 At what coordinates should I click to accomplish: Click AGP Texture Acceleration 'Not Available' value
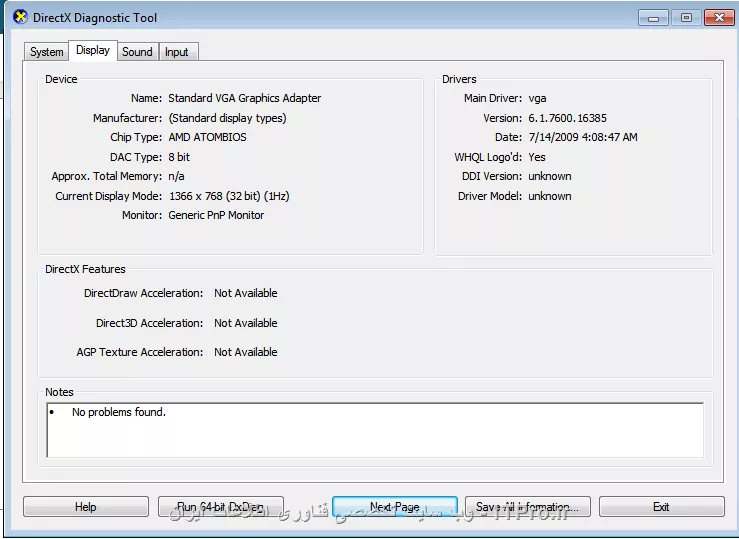[x=246, y=352]
